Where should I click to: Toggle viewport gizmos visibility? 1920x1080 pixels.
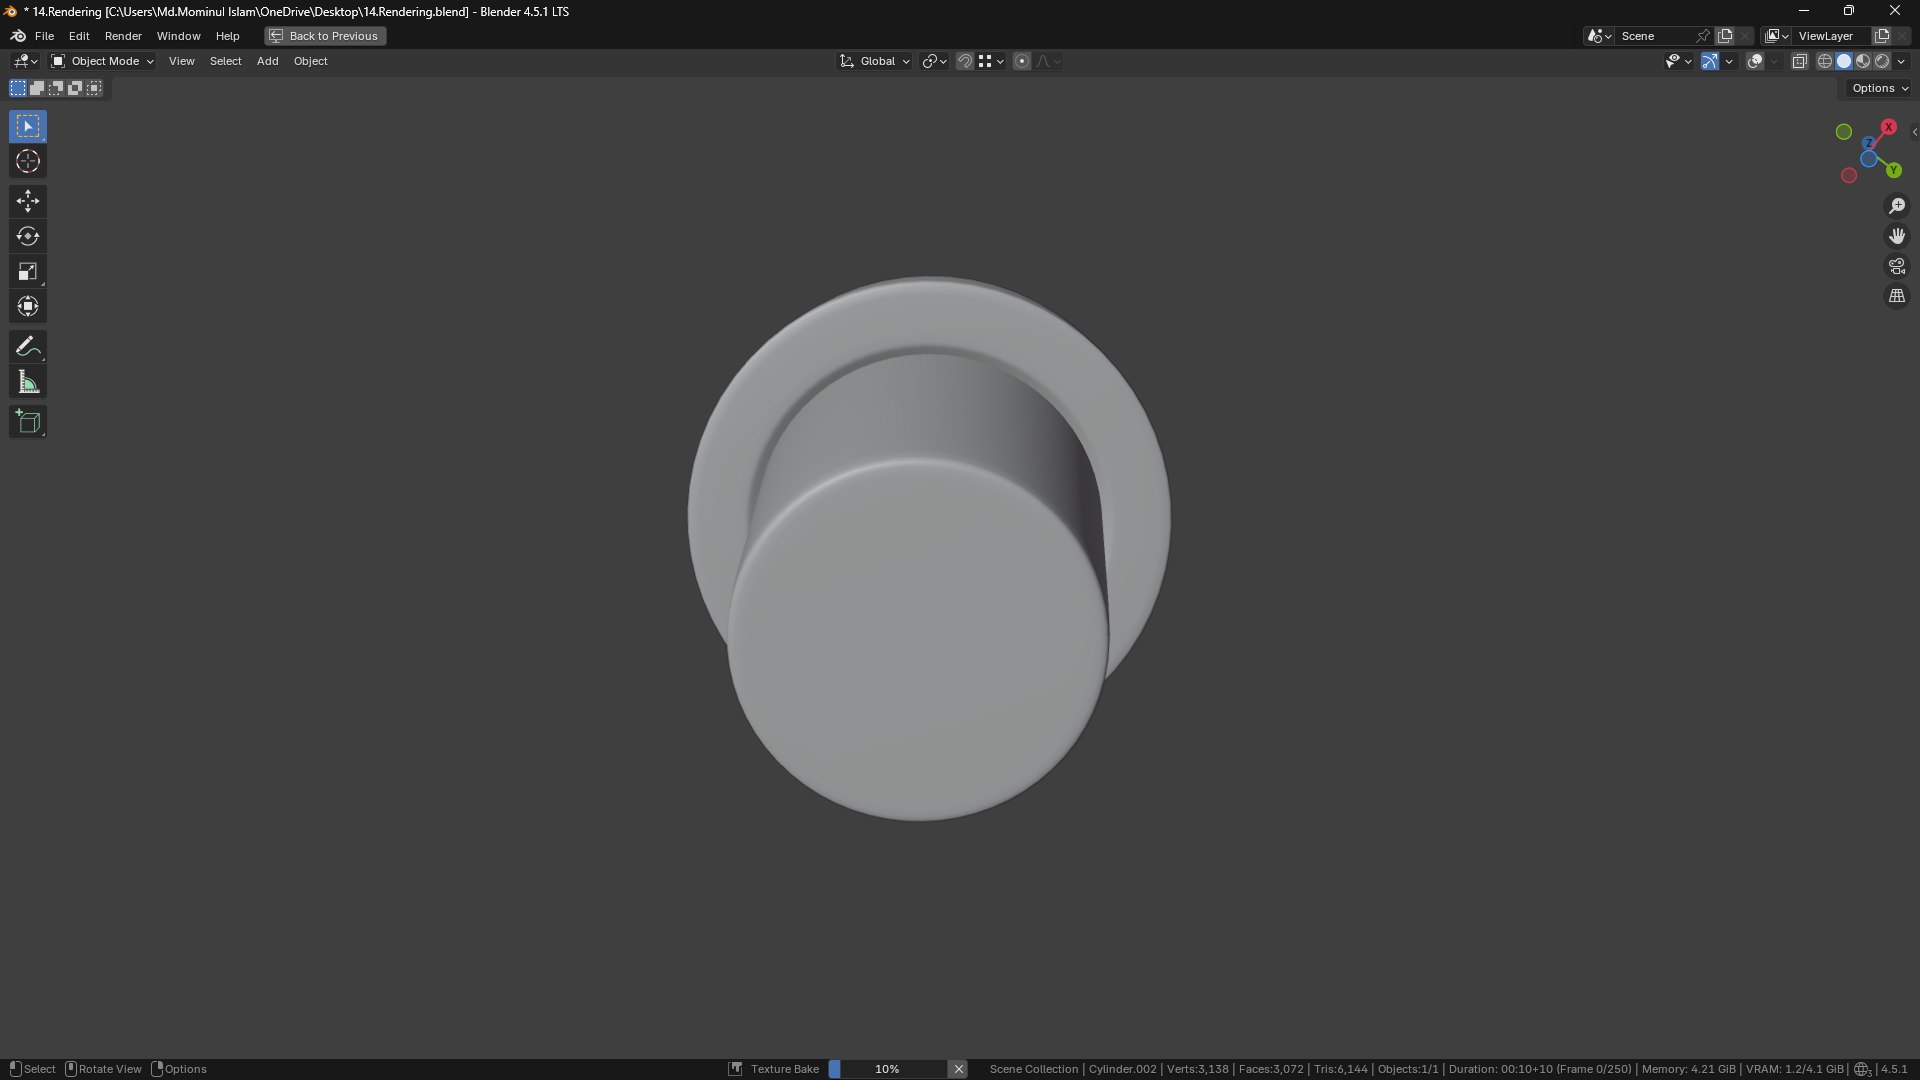[1710, 62]
